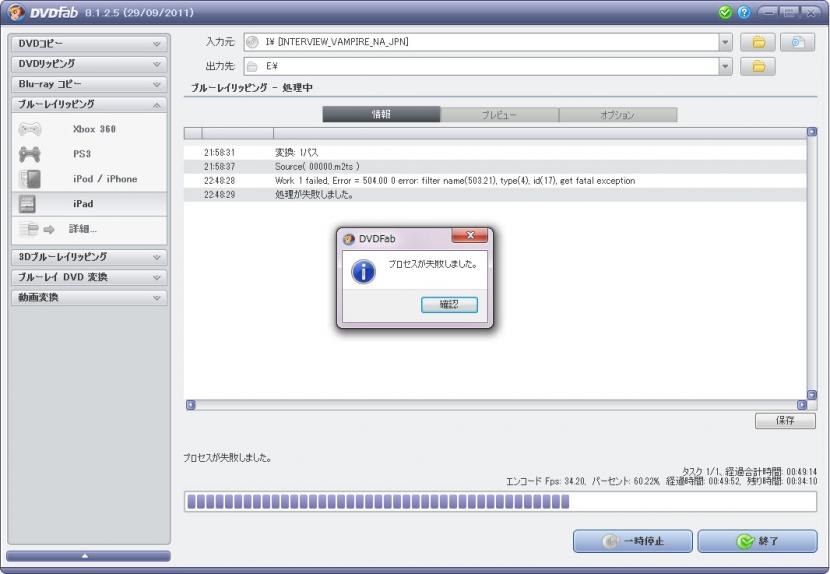The width and height of the screenshot is (830, 574).
Task: Expand the DVDリッピング section
Action: coord(89,64)
